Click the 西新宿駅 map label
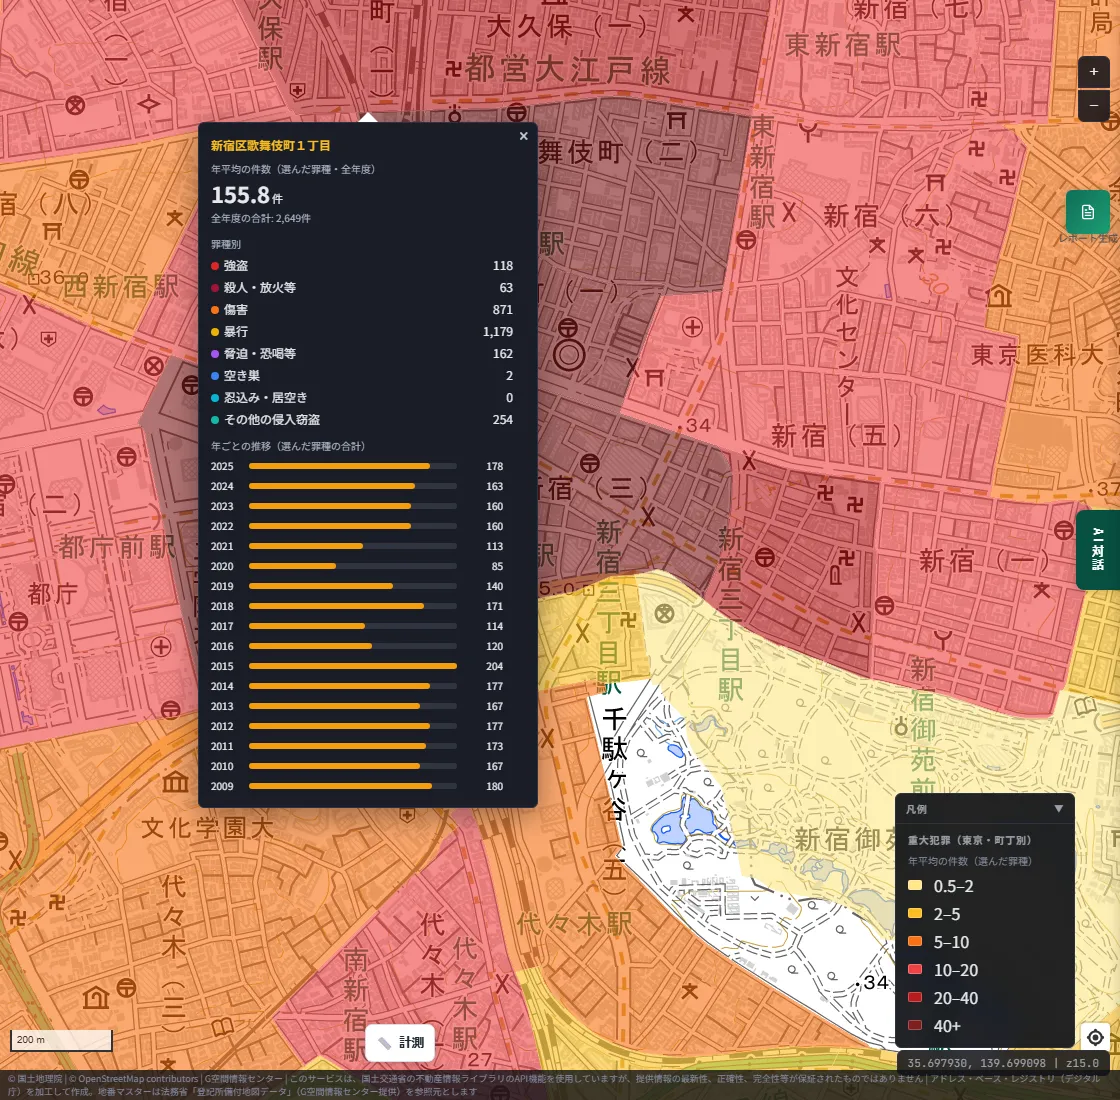This screenshot has height=1100, width=1120. click(121, 287)
